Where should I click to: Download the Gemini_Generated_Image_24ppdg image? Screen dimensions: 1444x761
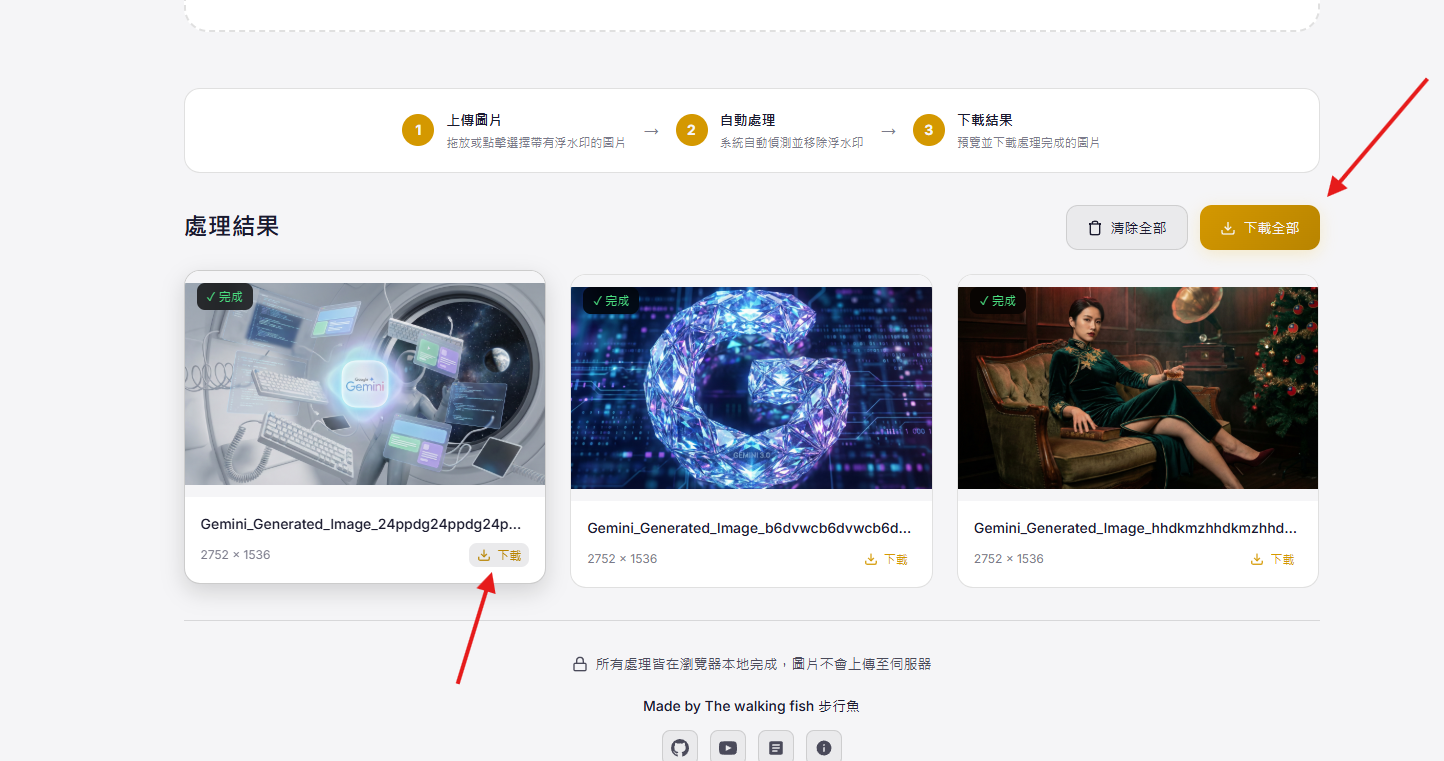499,555
